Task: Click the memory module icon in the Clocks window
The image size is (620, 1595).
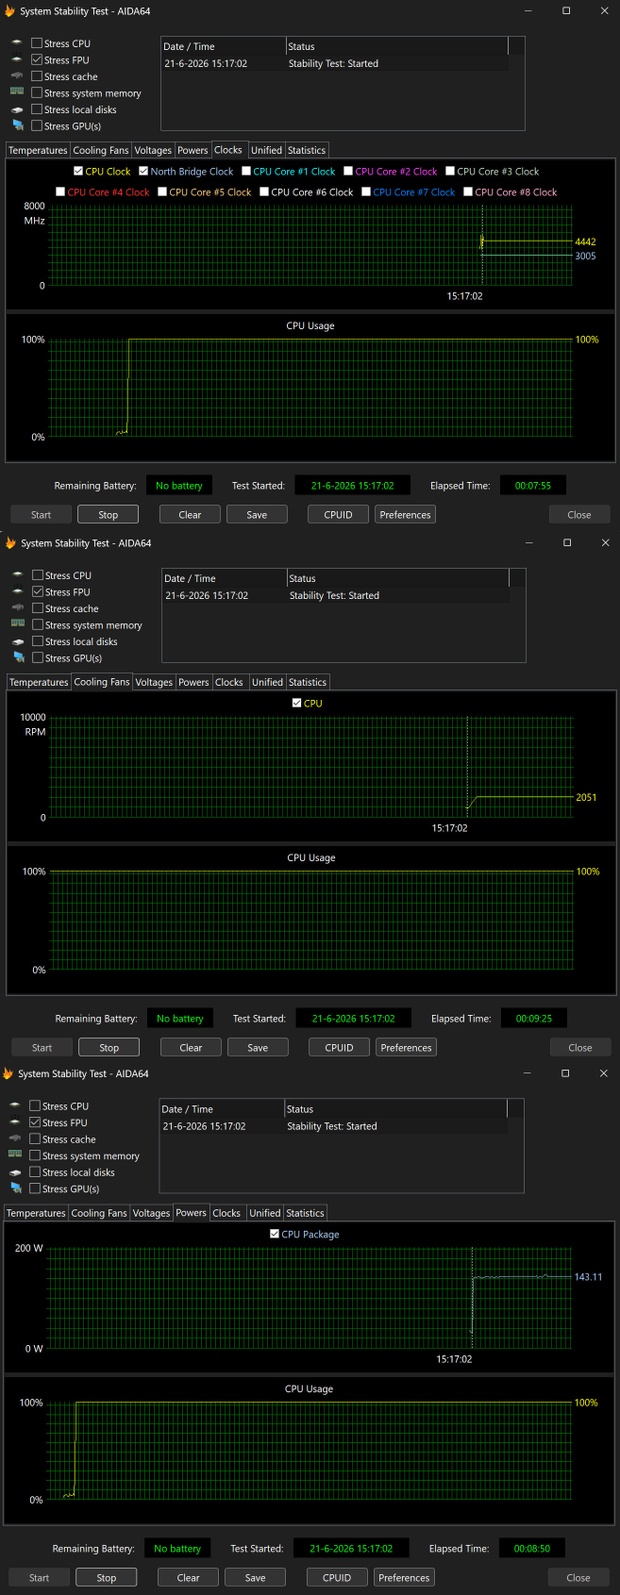Action: click(x=17, y=92)
